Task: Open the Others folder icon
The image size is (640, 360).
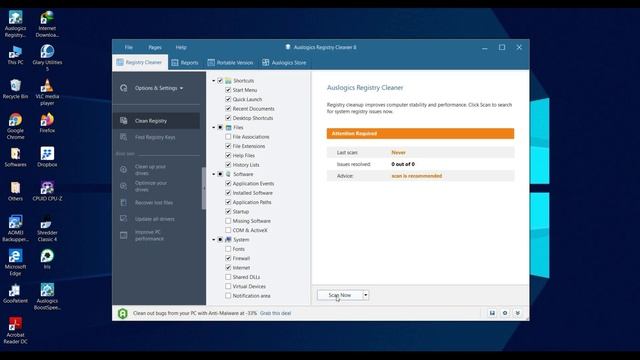Action: [x=16, y=191]
